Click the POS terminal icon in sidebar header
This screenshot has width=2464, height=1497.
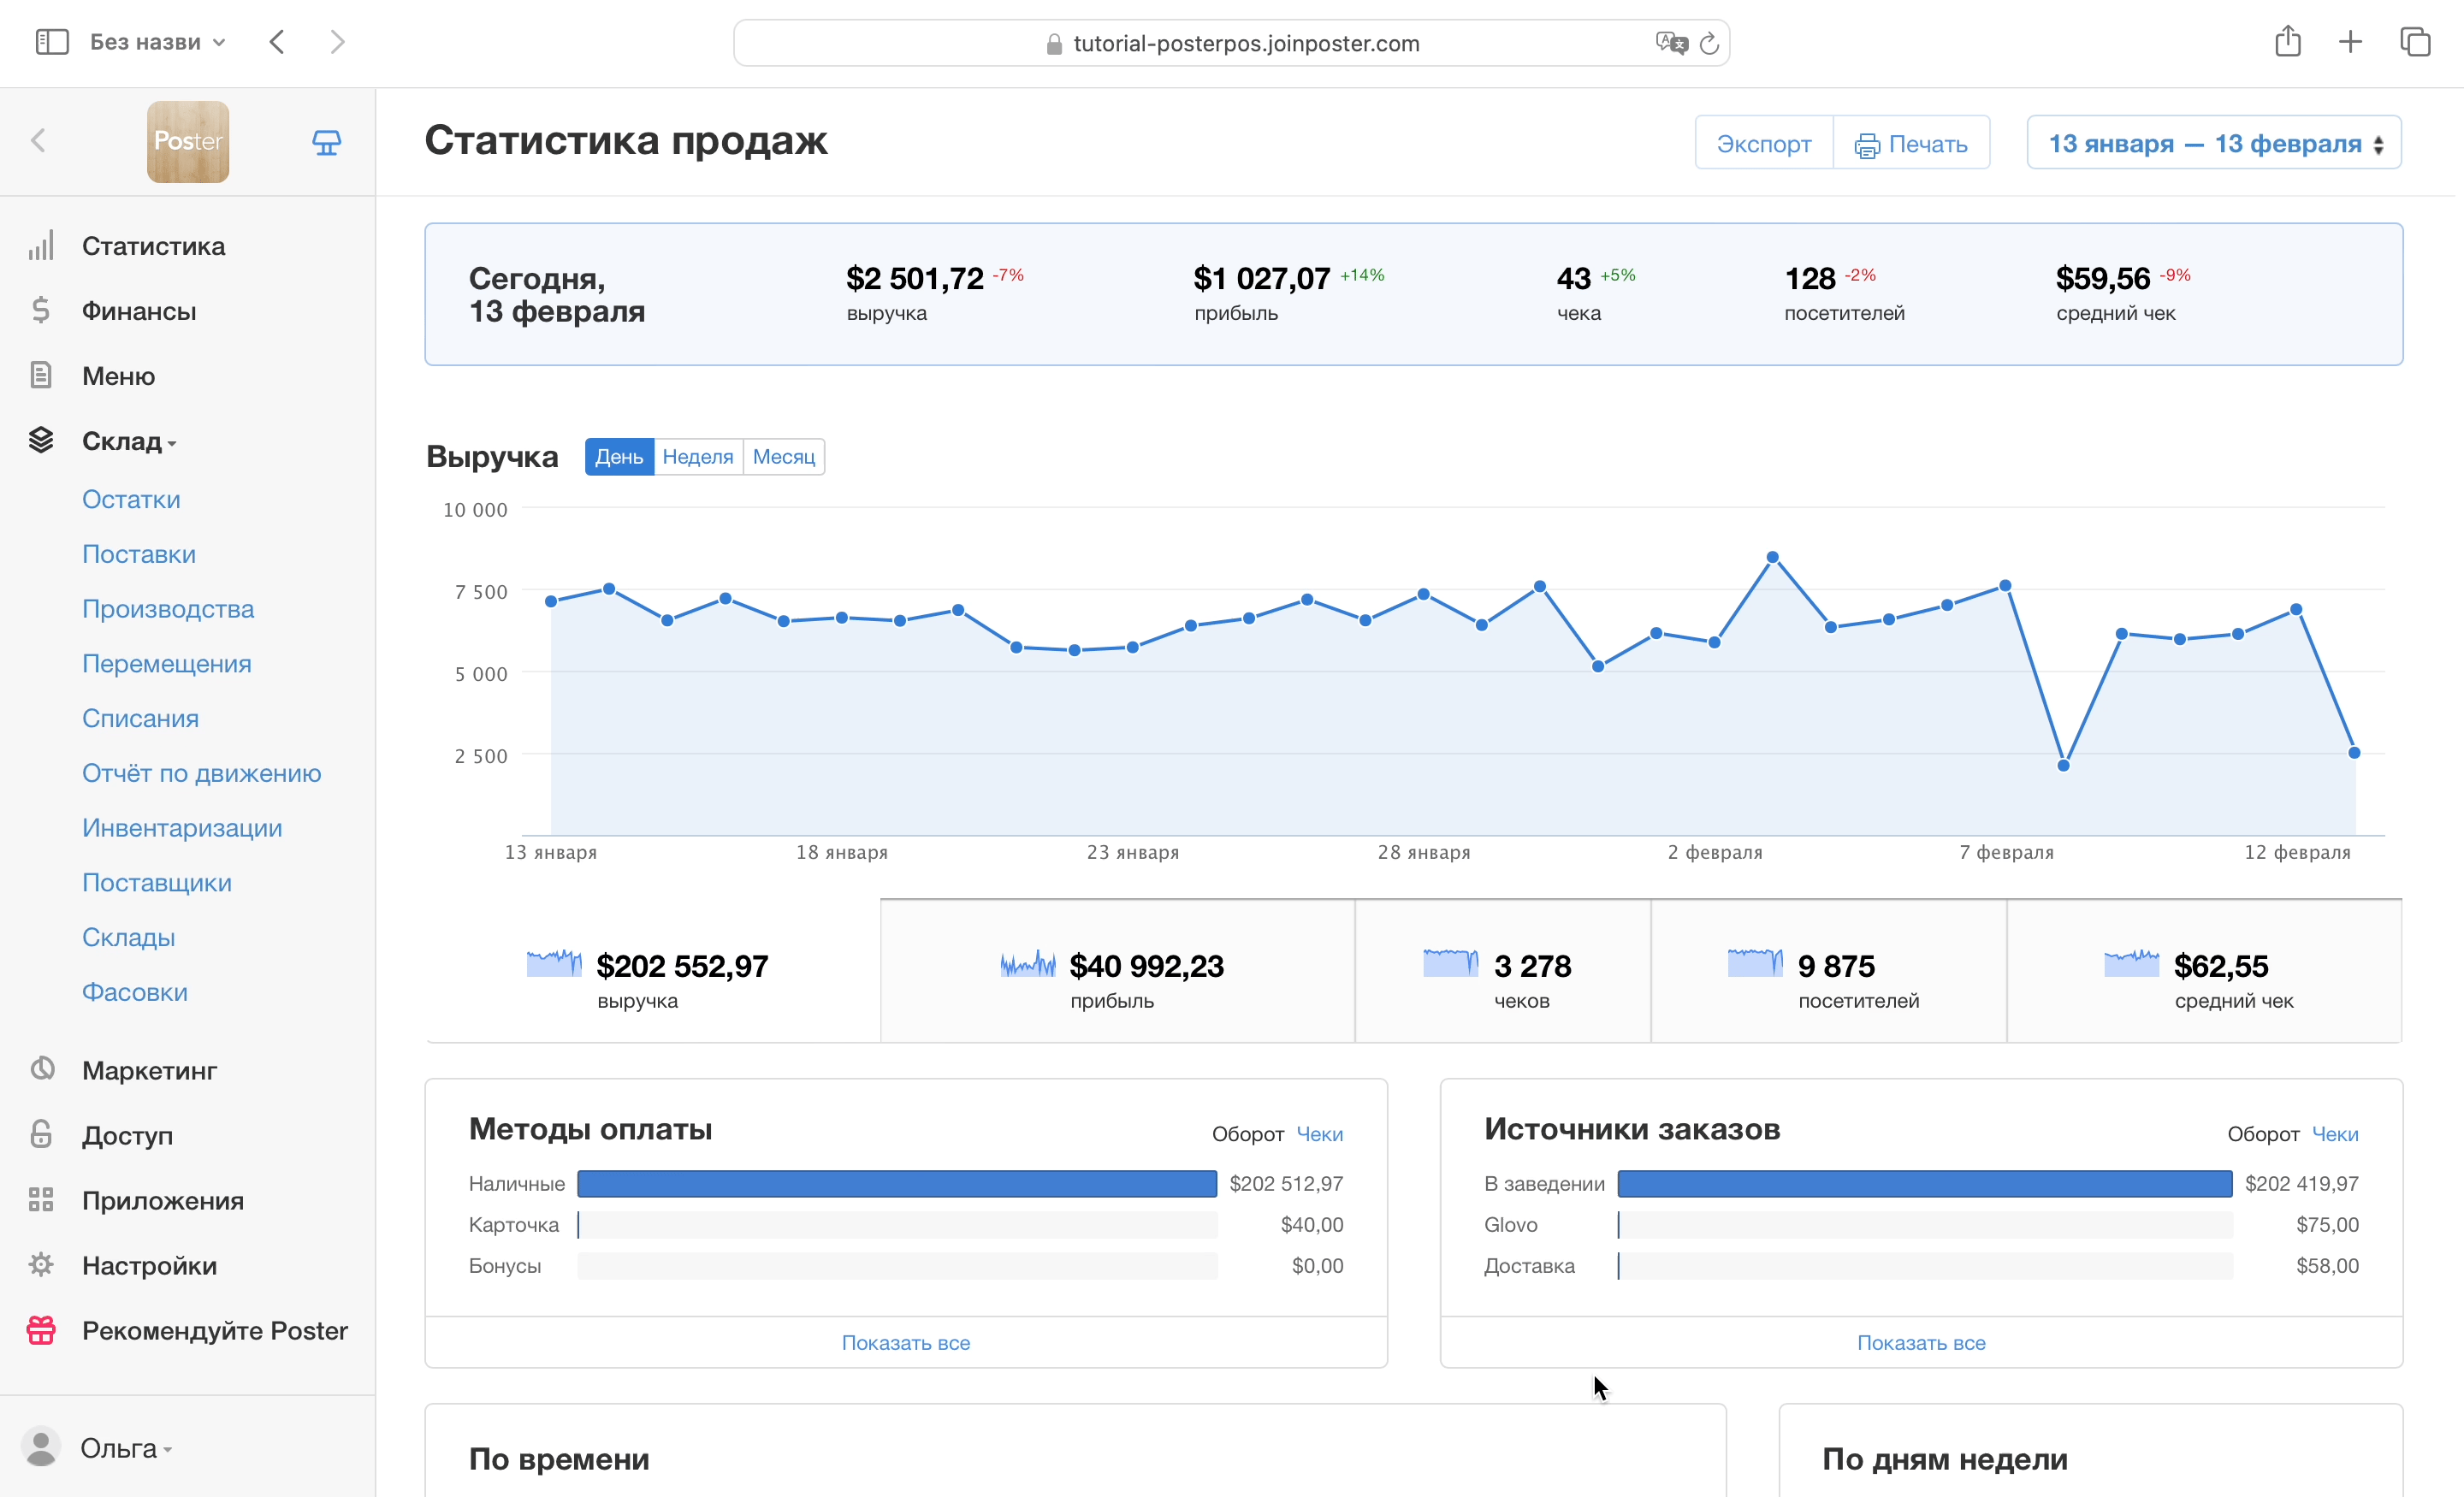[x=326, y=142]
